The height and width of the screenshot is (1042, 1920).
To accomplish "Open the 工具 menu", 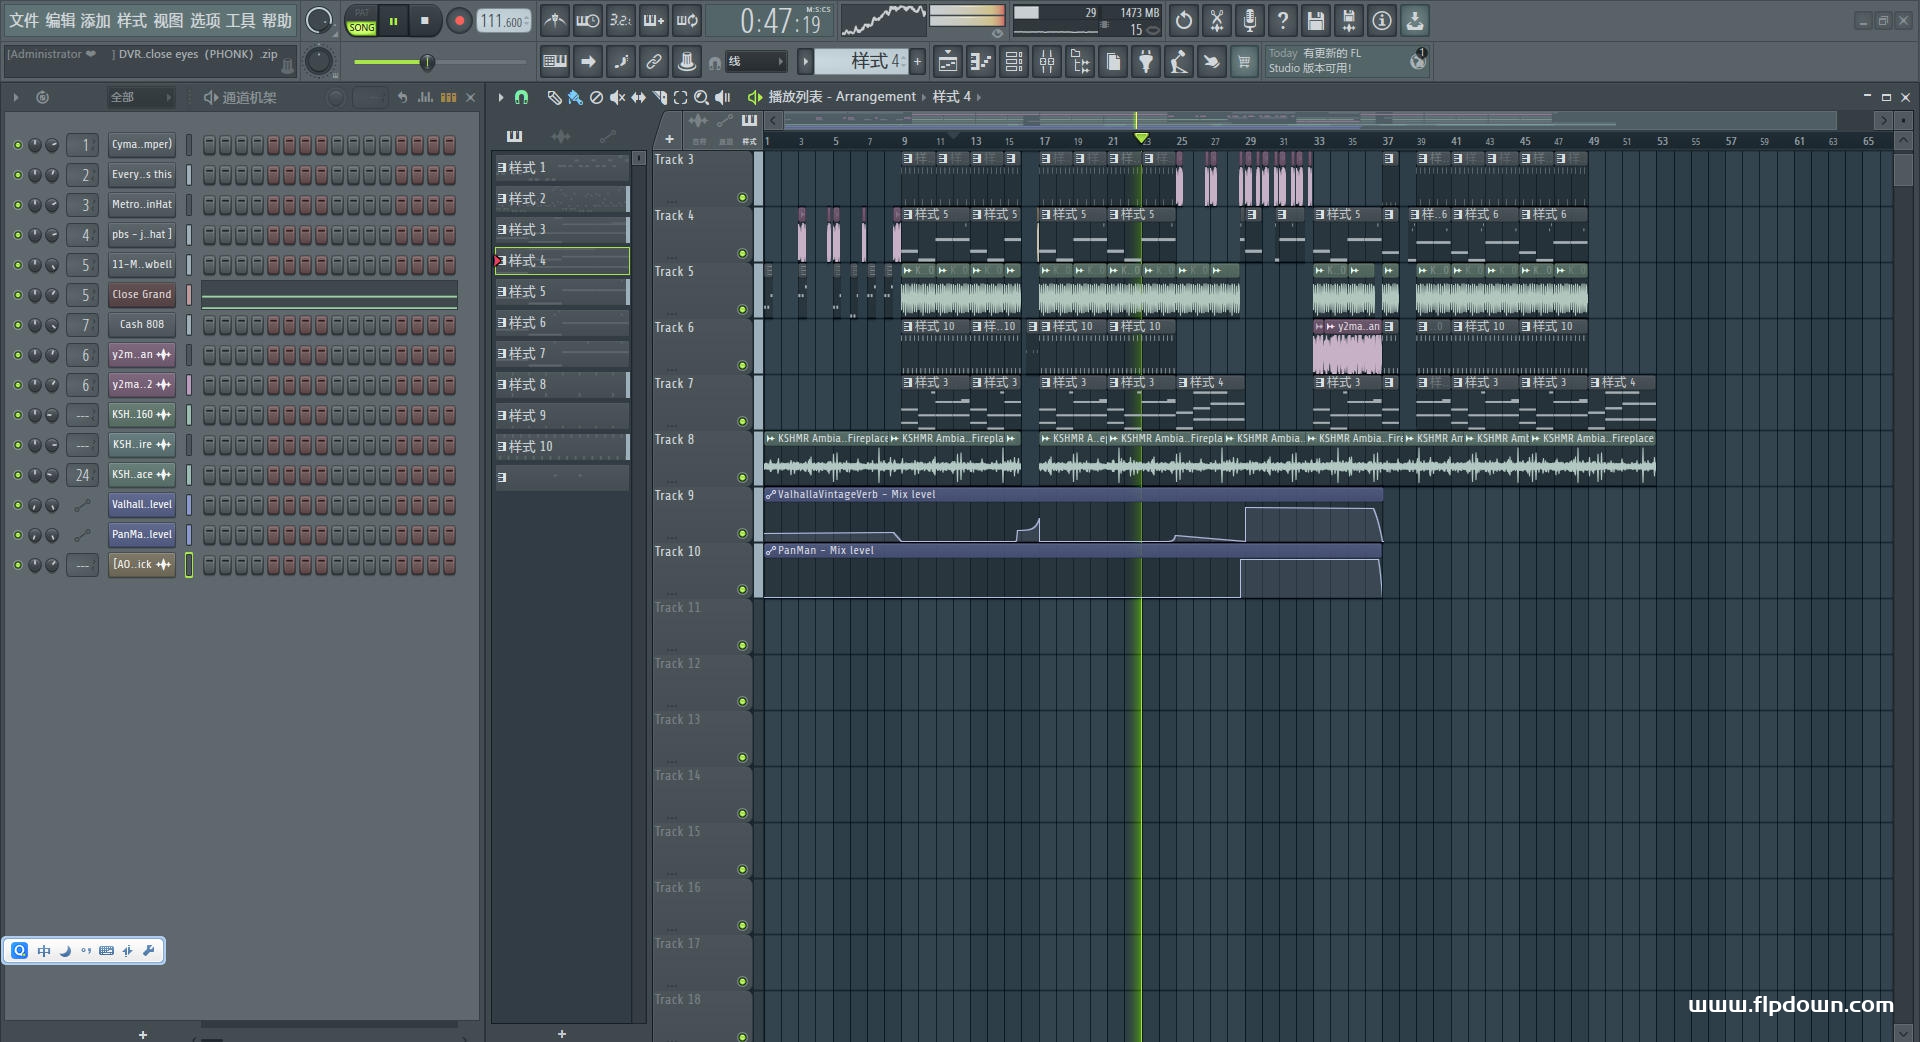I will tap(240, 20).
